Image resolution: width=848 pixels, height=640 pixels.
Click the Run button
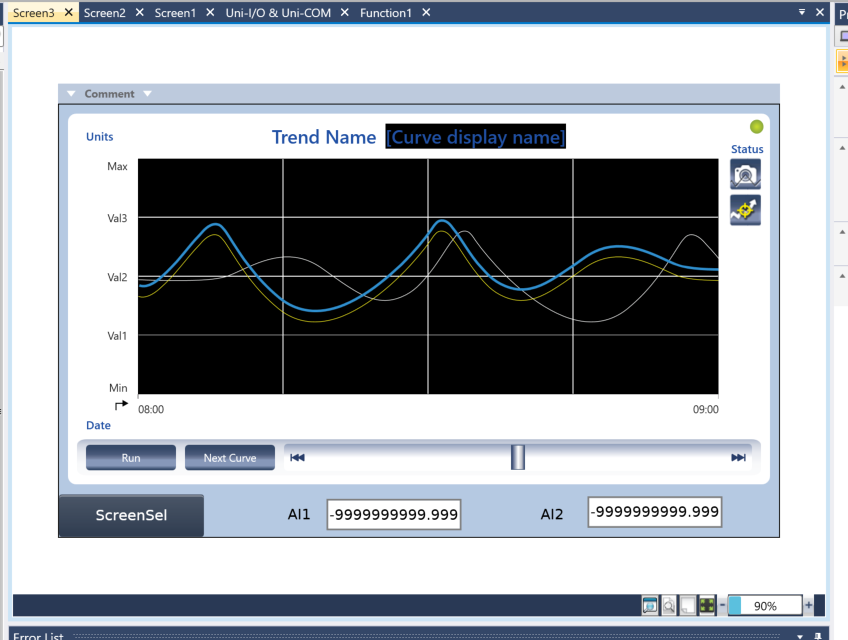point(131,458)
